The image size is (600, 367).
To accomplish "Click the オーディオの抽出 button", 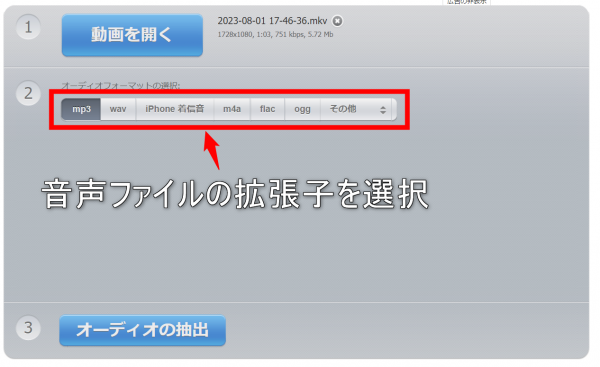I will tap(142, 330).
